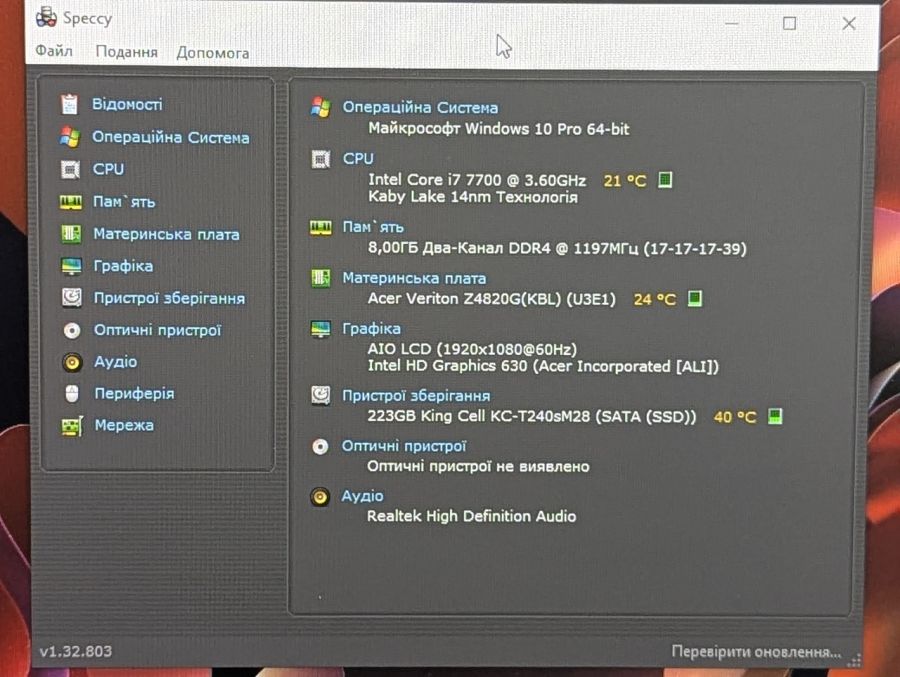
Task: Click the Відомості clipboard icon in sidebar
Action: tap(69, 105)
